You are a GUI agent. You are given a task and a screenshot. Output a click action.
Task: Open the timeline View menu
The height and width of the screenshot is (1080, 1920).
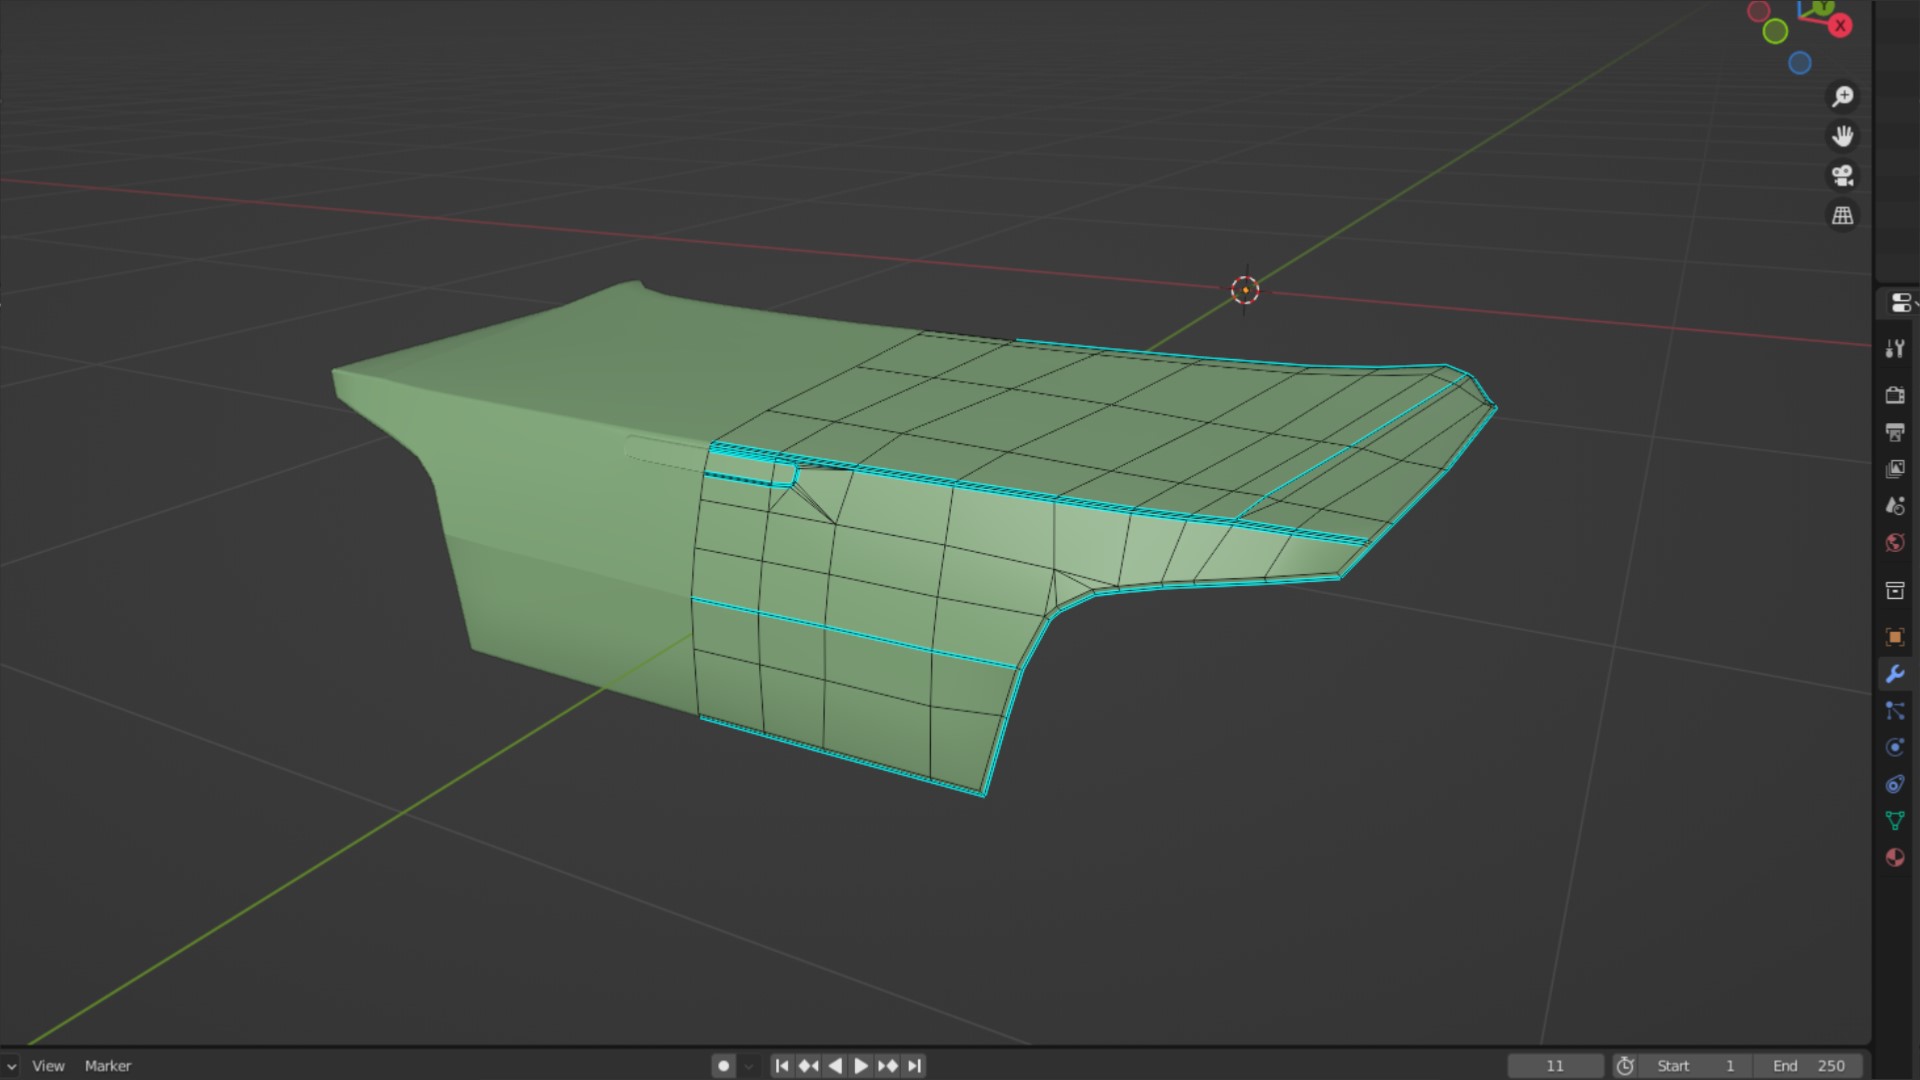click(x=48, y=1066)
